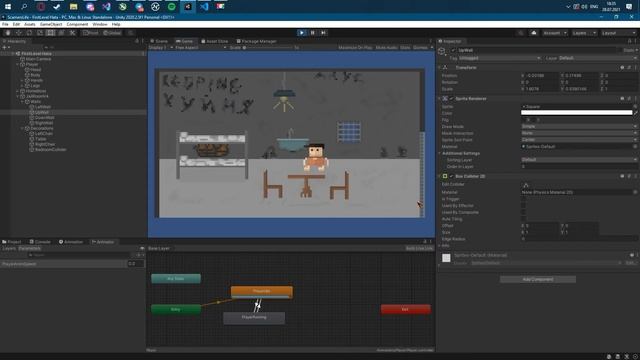Switch to the Asset Store tab
The height and width of the screenshot is (360, 640).
215,41
